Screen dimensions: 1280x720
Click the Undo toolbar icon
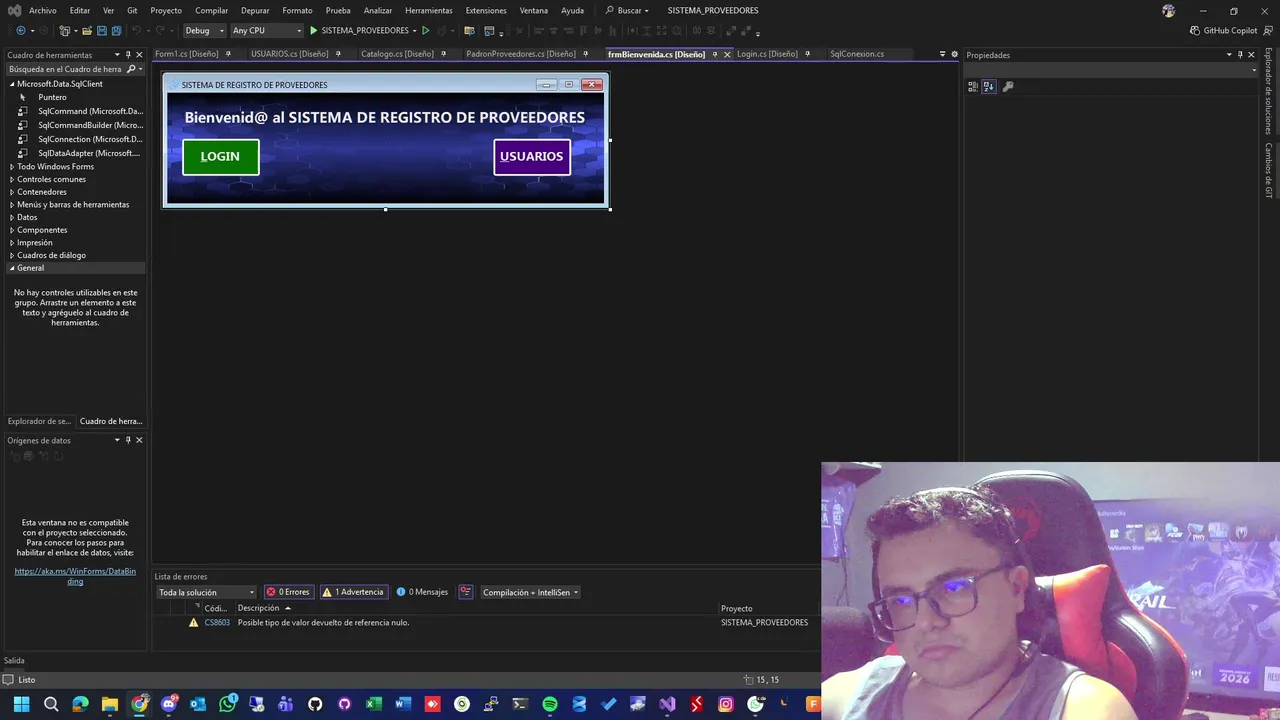pyautogui.click(x=136, y=31)
